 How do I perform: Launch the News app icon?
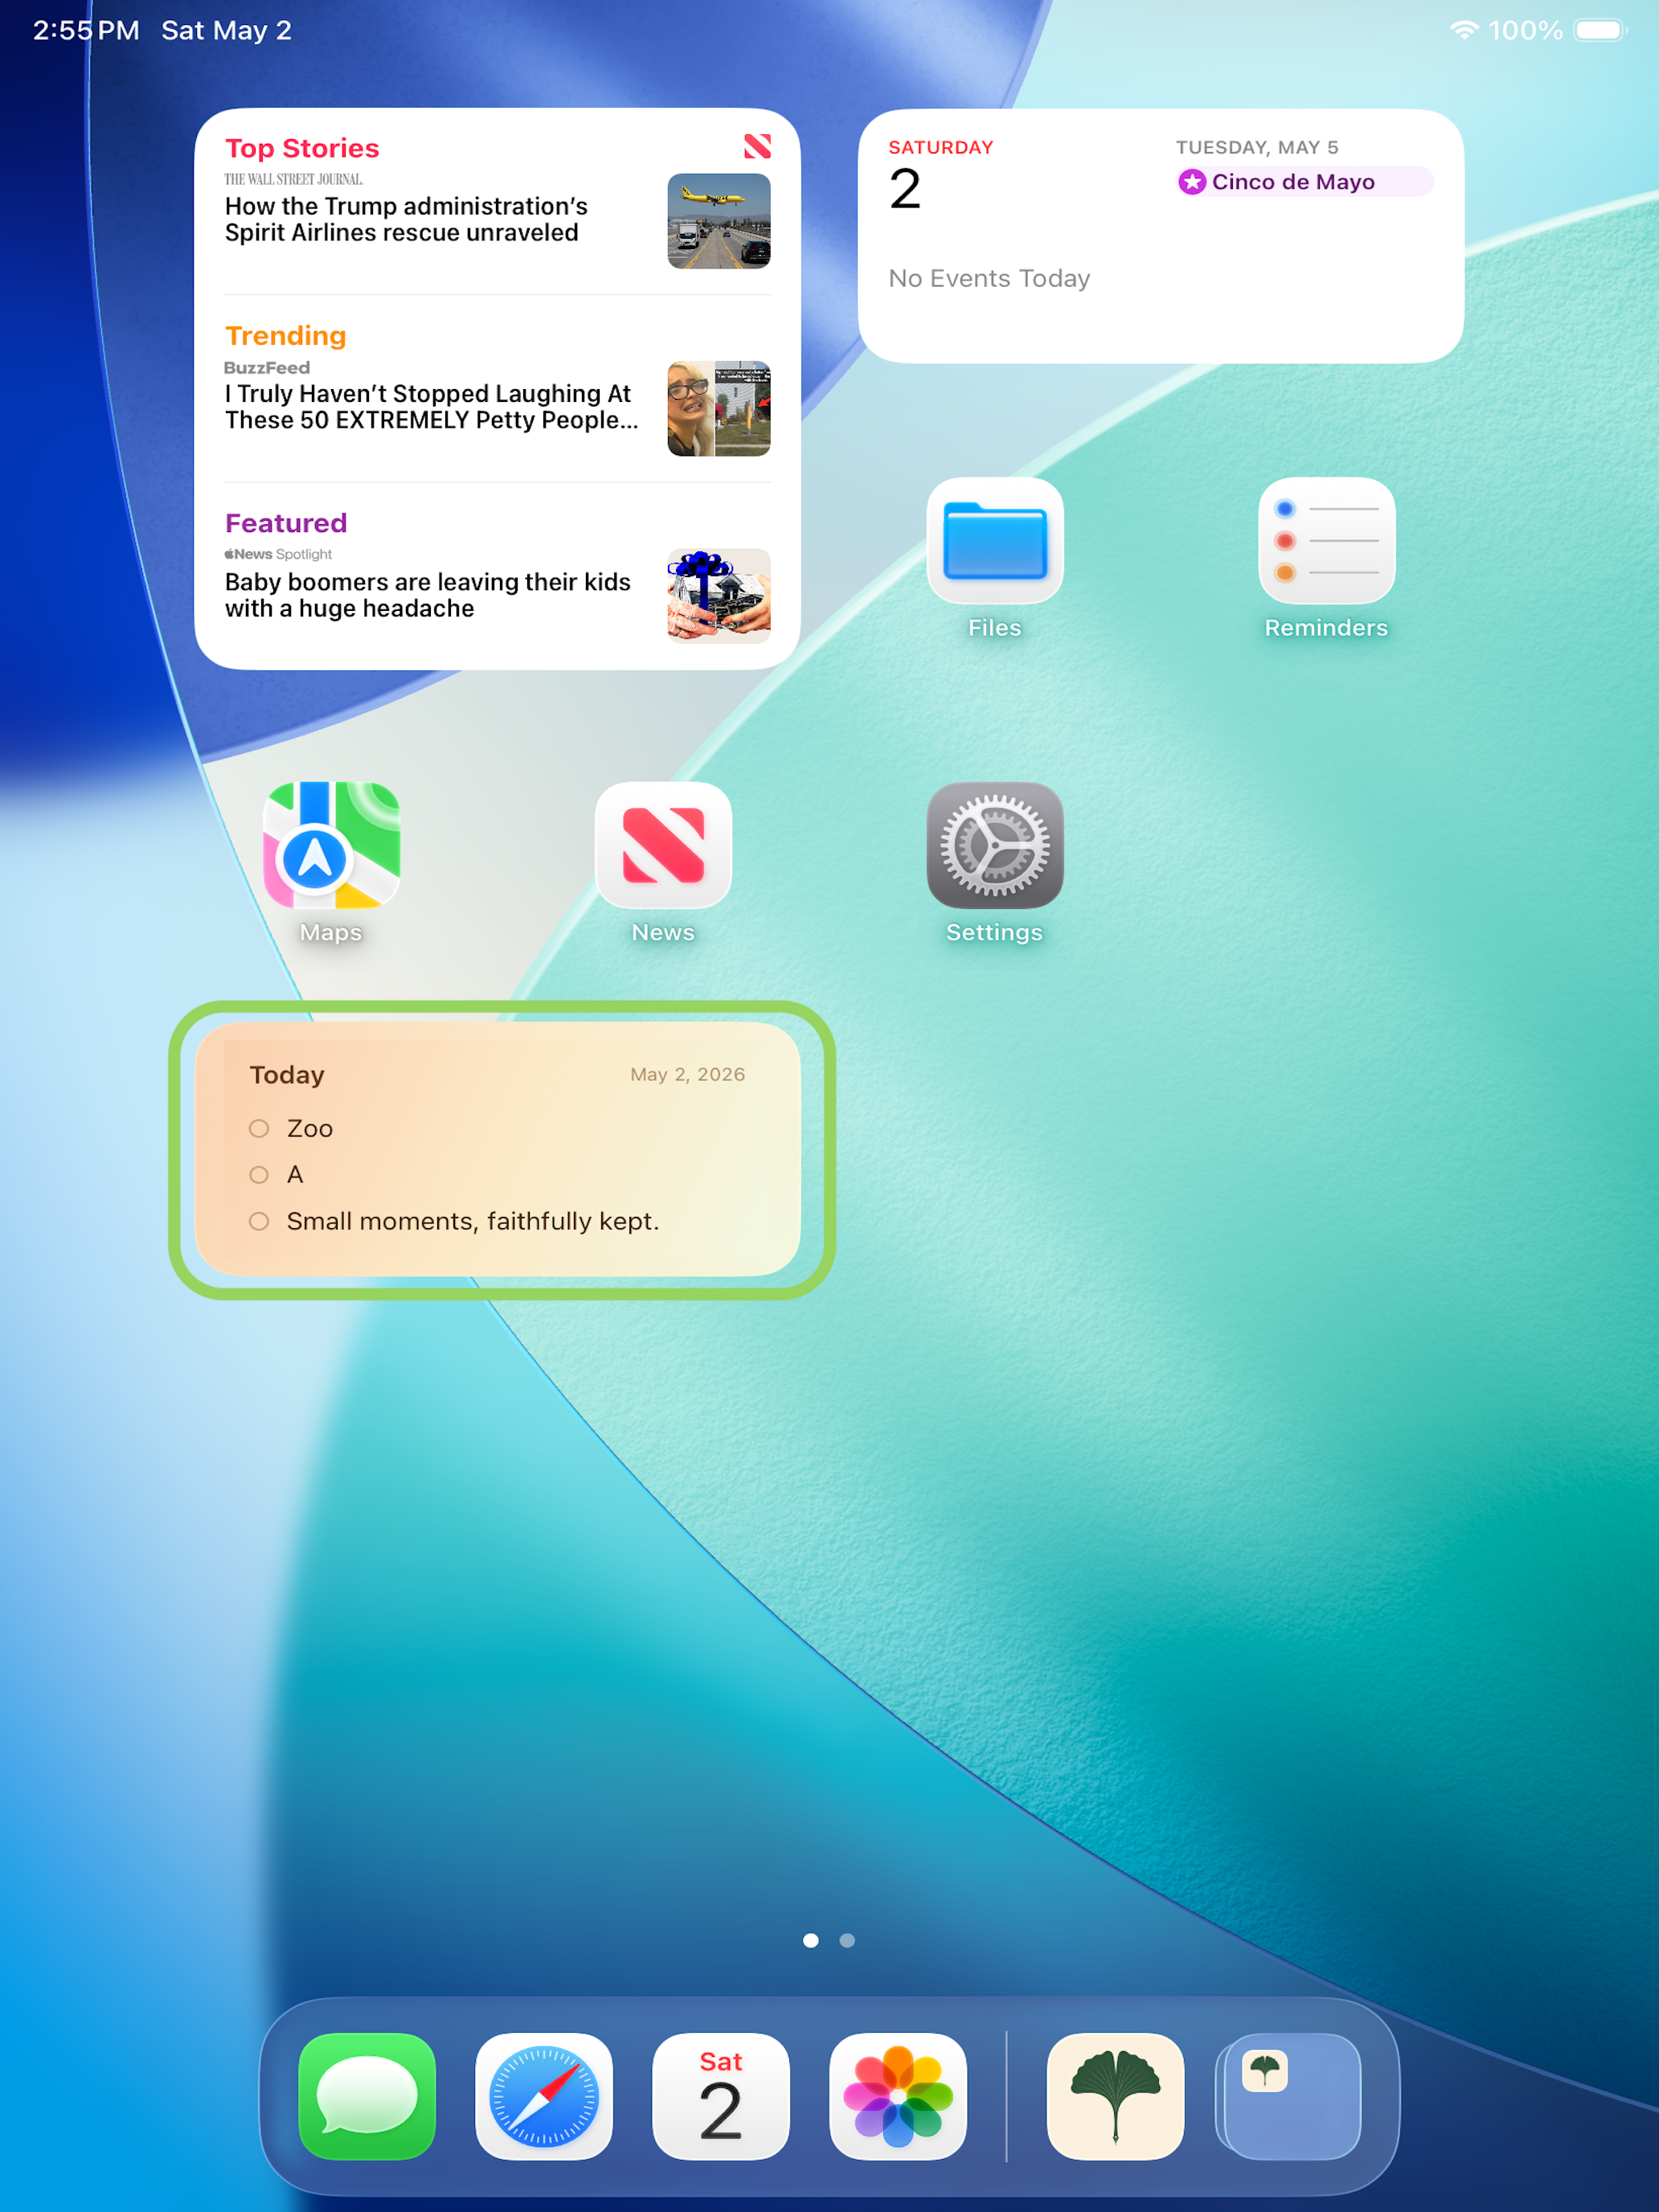[663, 845]
